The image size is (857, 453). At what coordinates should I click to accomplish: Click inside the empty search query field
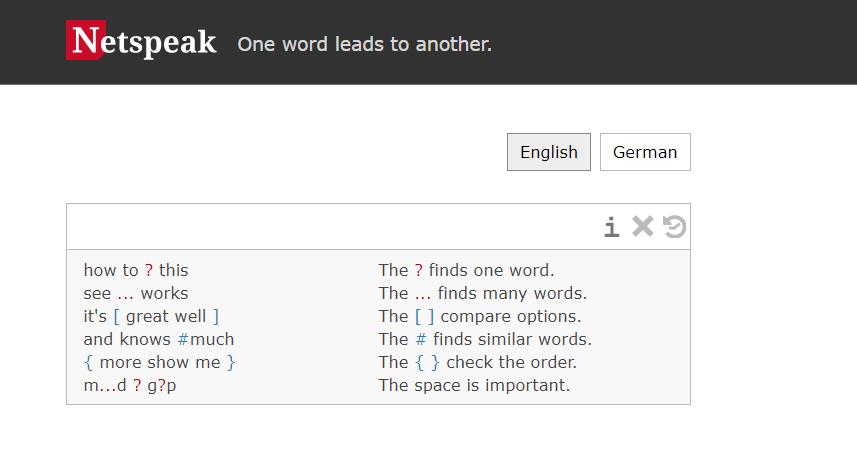pyautogui.click(x=330, y=227)
